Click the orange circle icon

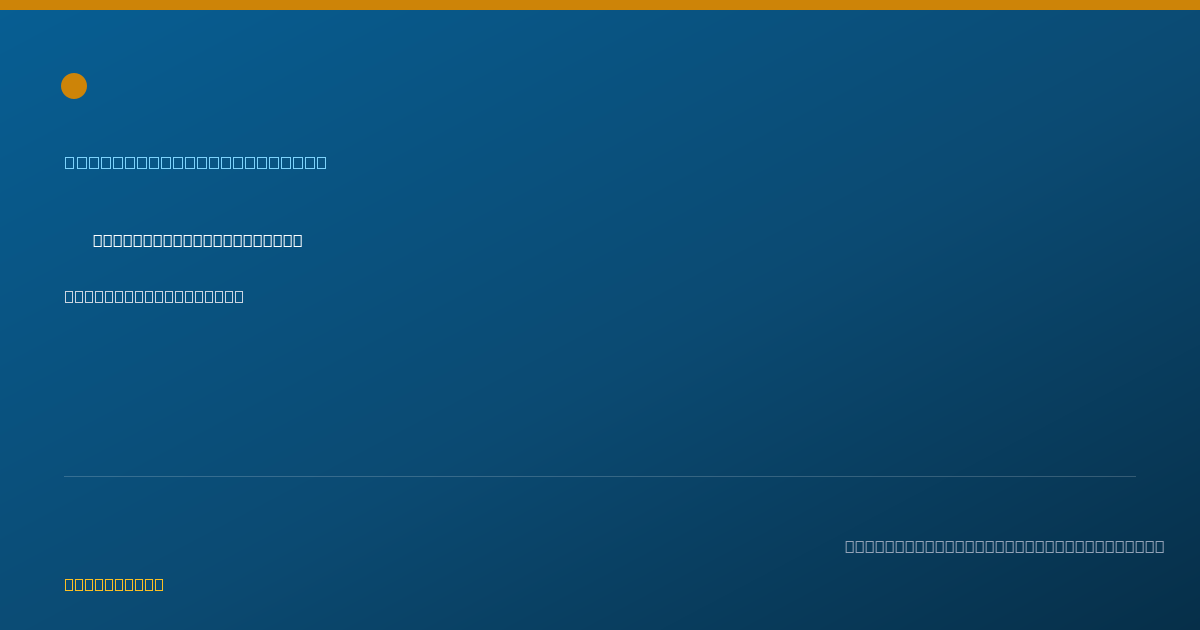74,86
